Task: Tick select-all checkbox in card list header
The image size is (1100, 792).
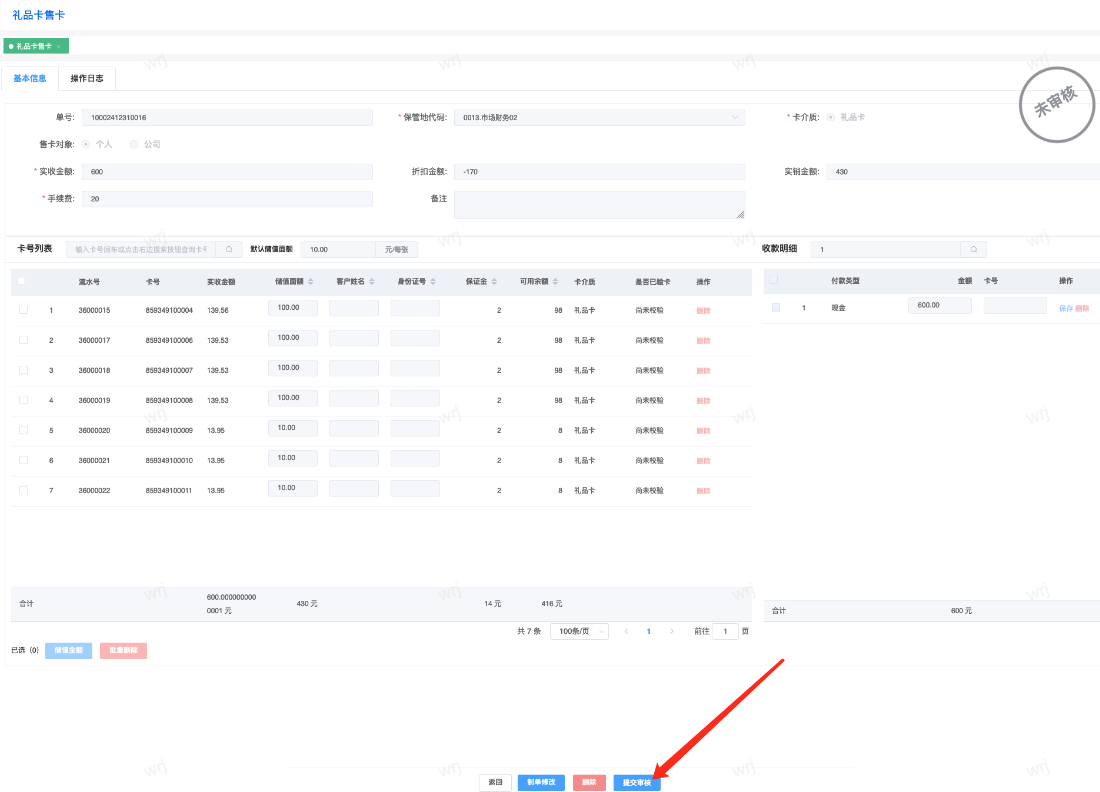Action: 22,281
